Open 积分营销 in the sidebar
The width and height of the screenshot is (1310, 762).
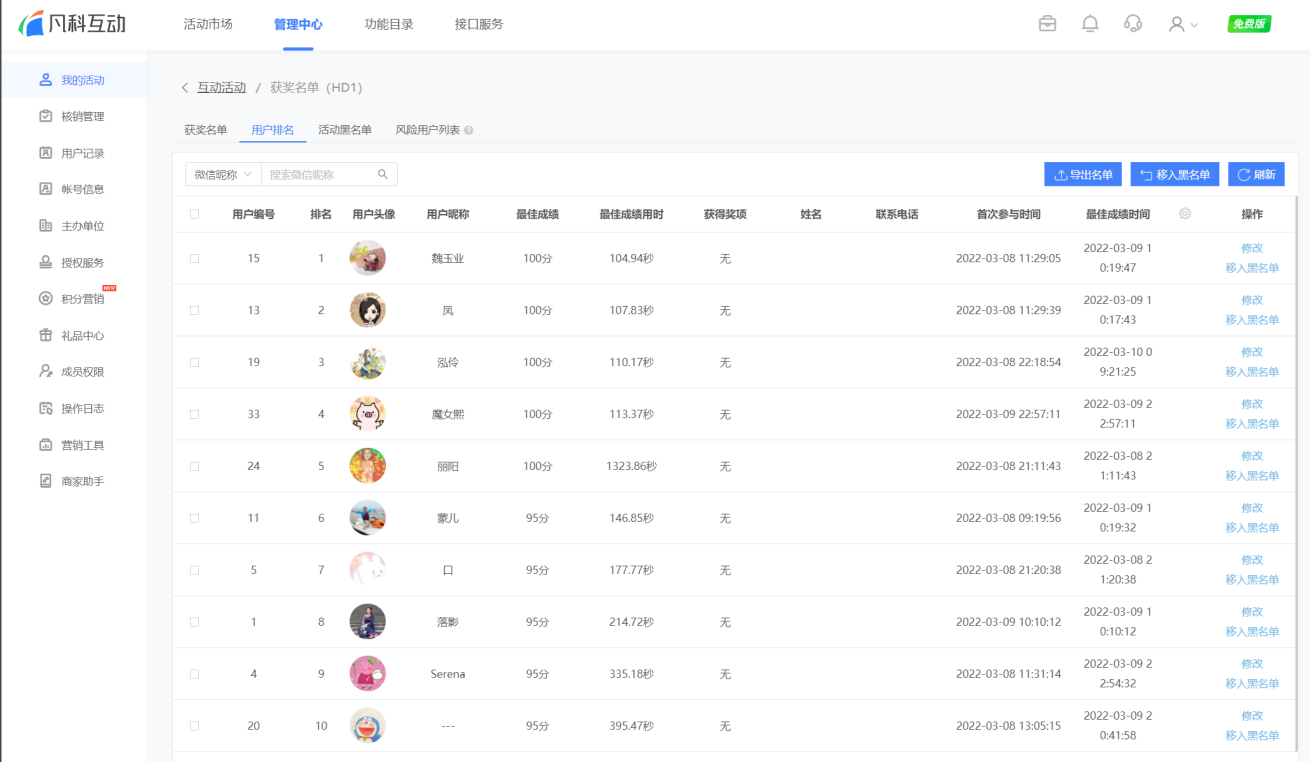[82, 299]
